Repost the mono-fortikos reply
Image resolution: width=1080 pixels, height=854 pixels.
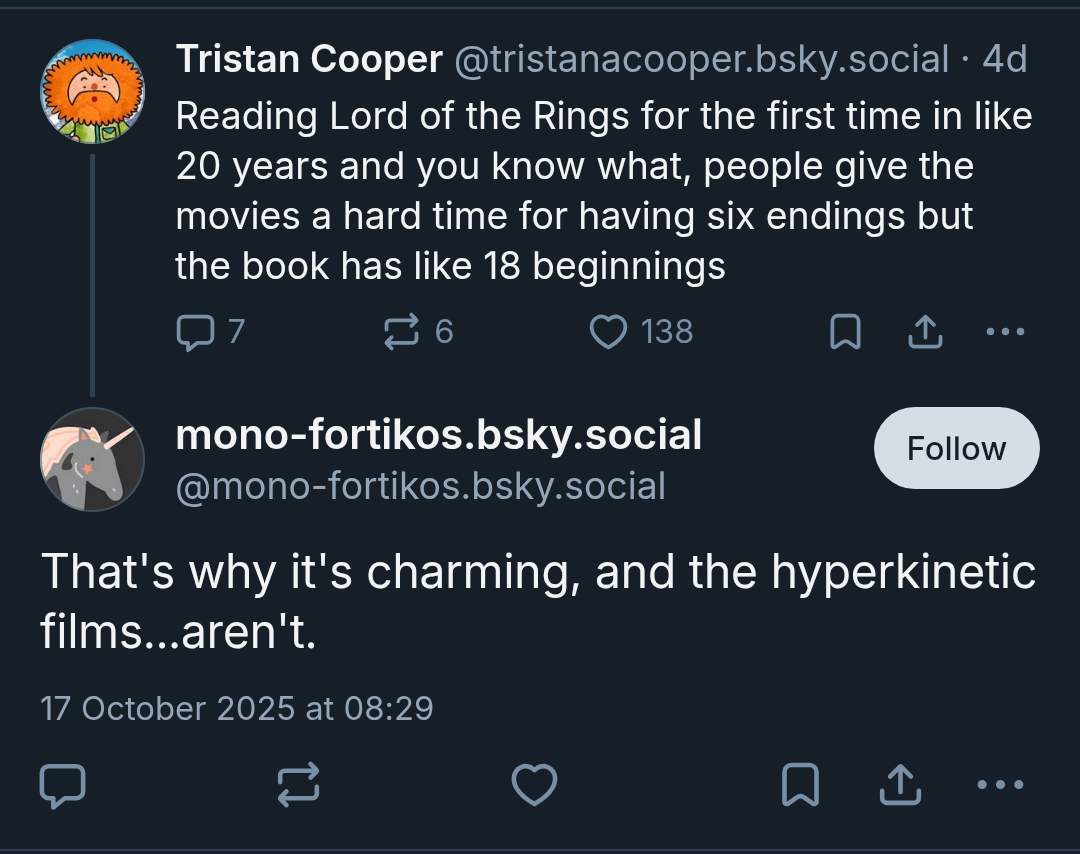(298, 784)
